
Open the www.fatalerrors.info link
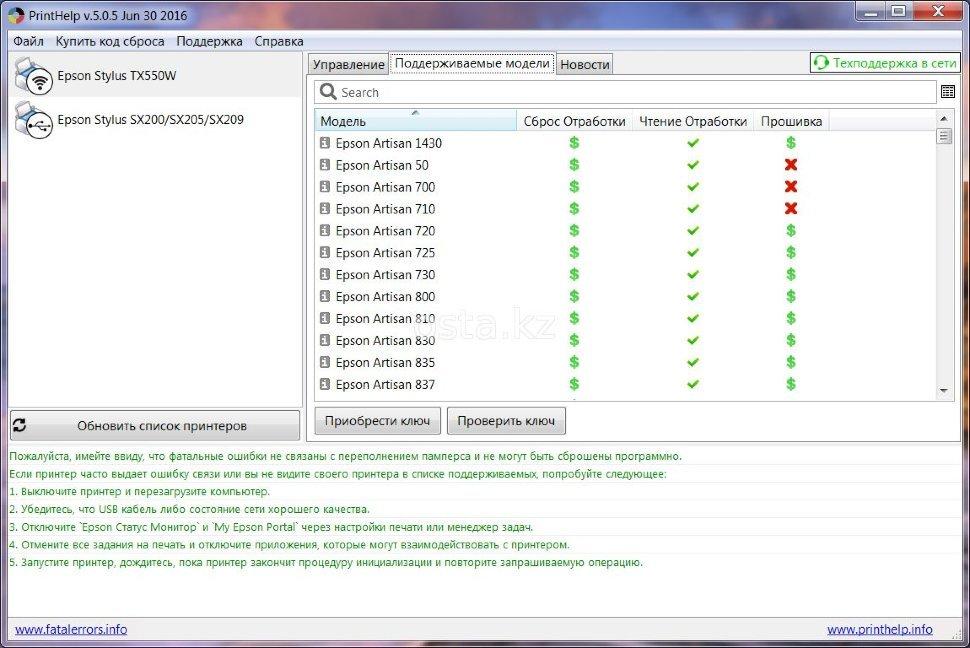coord(71,629)
